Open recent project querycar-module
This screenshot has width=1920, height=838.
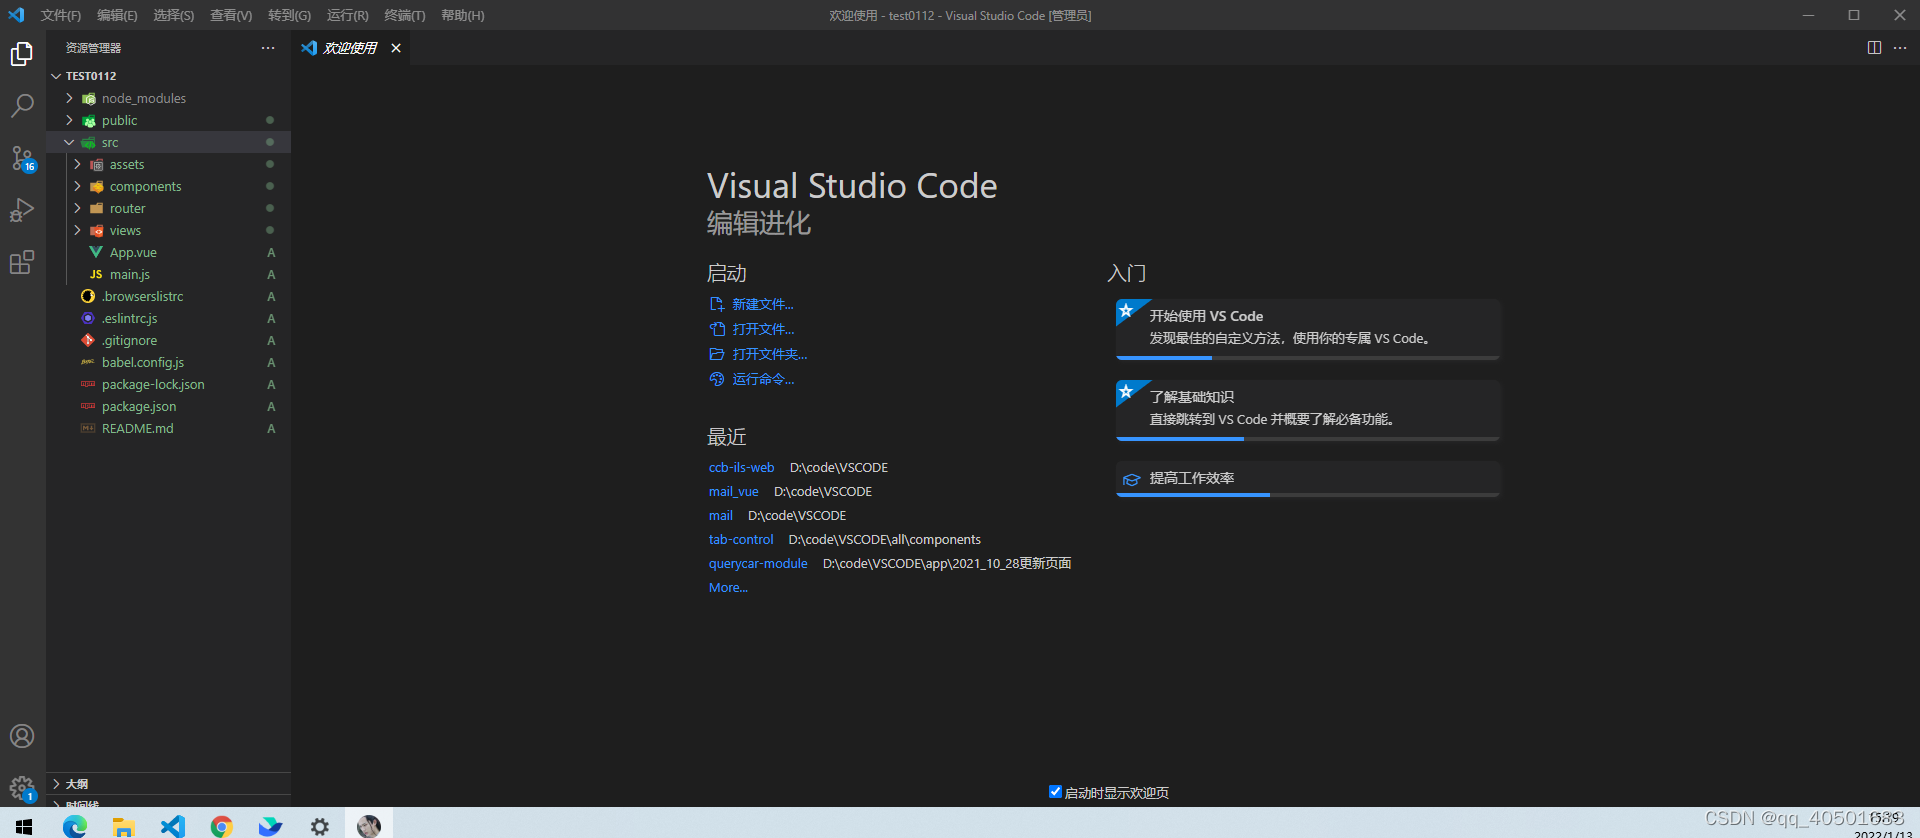[758, 563]
